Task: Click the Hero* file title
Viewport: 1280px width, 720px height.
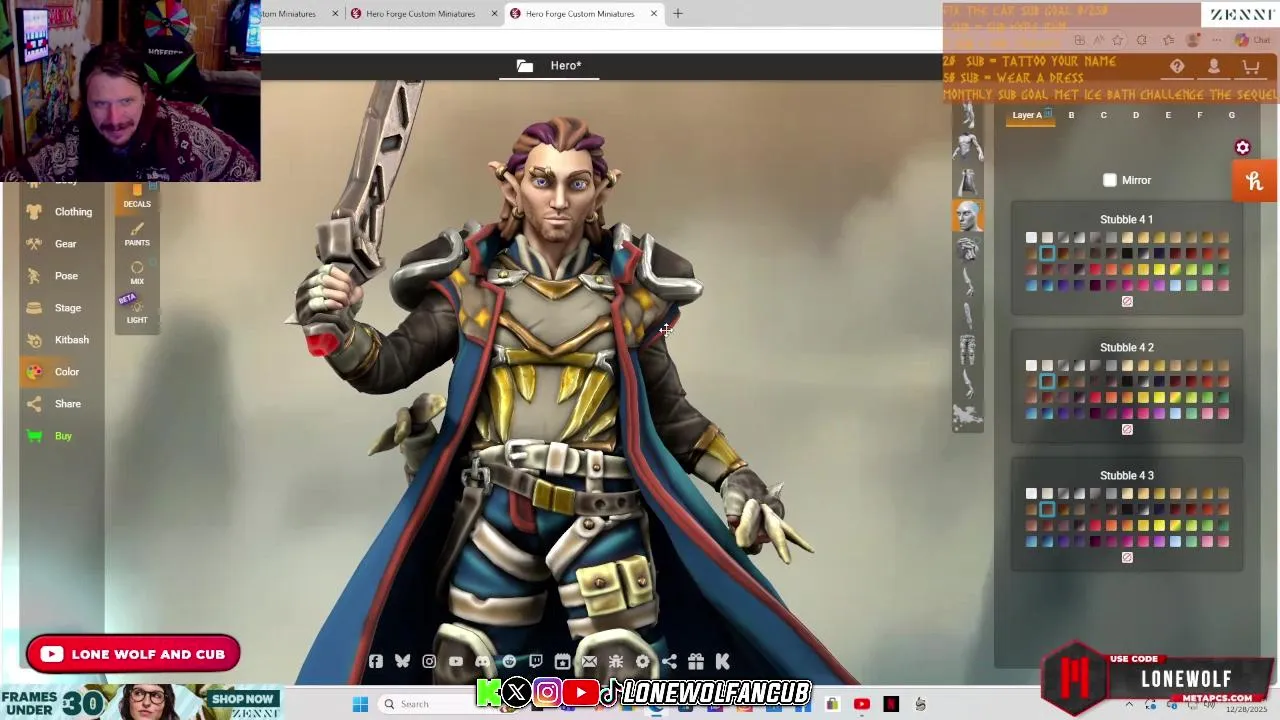Action: coord(566,66)
